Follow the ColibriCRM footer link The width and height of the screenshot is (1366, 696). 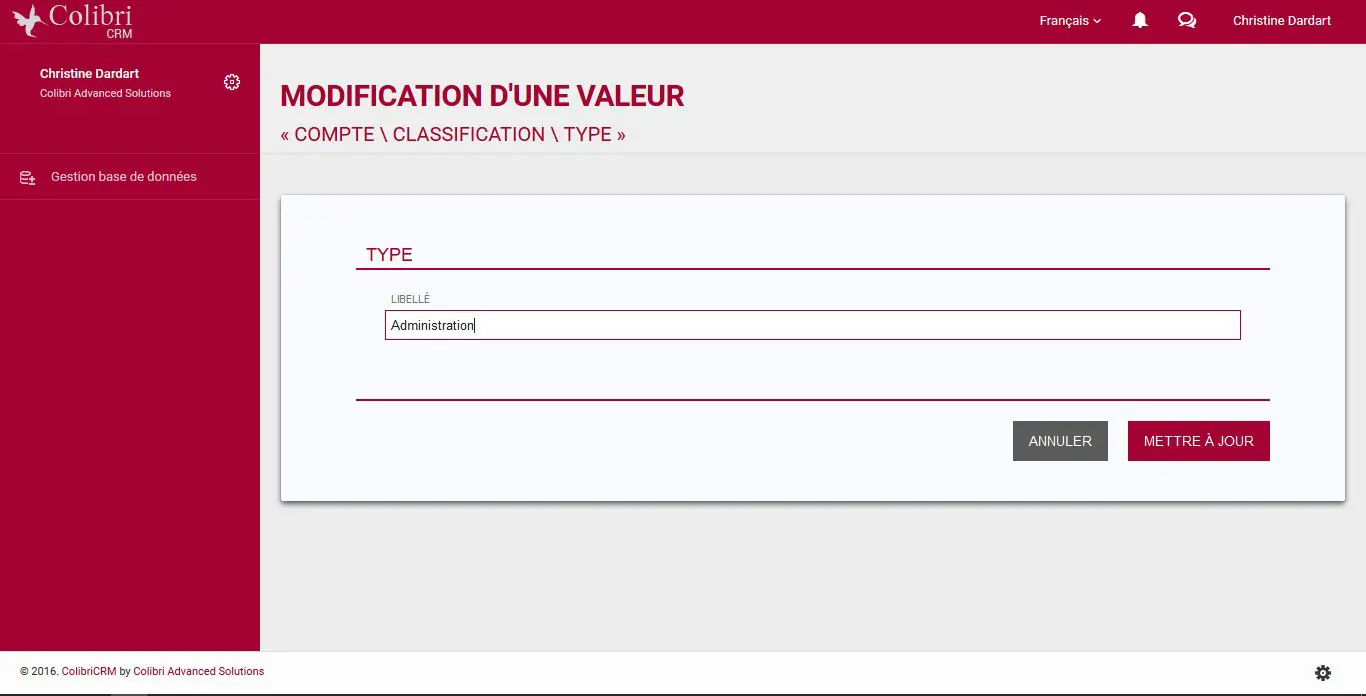pyautogui.click(x=89, y=671)
